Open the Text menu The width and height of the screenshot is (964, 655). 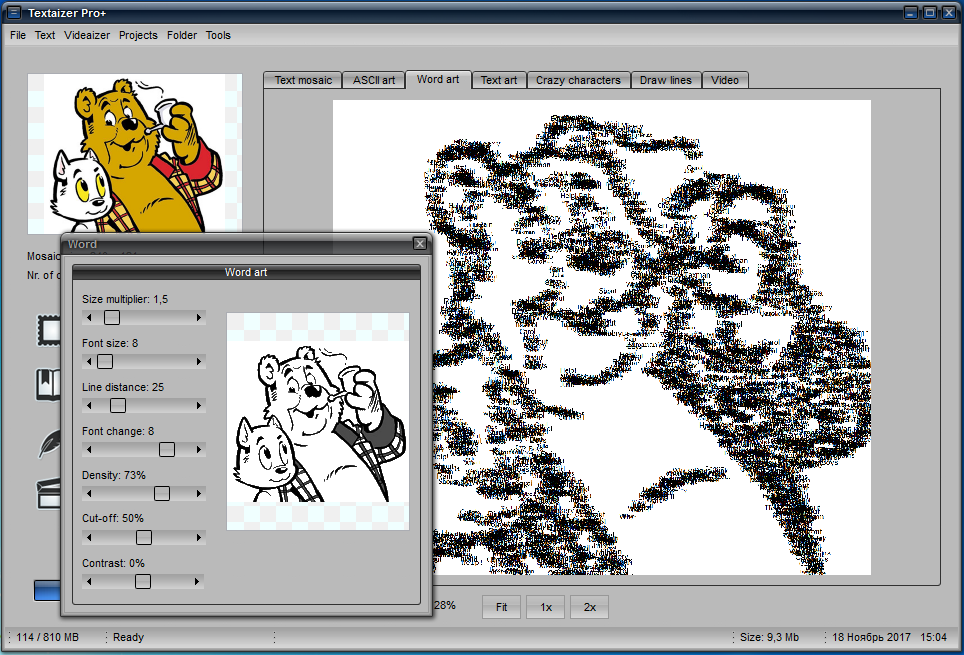pos(45,35)
